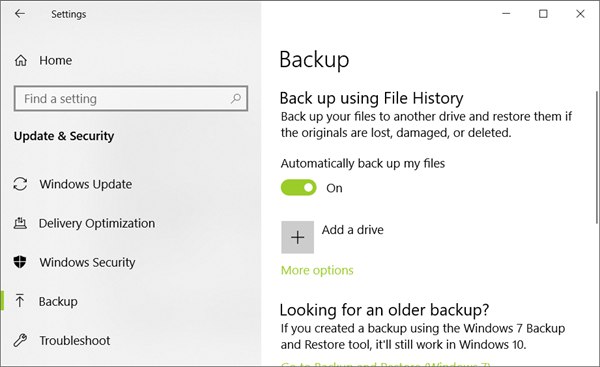Click the Windows Update refresh icon

20,184
